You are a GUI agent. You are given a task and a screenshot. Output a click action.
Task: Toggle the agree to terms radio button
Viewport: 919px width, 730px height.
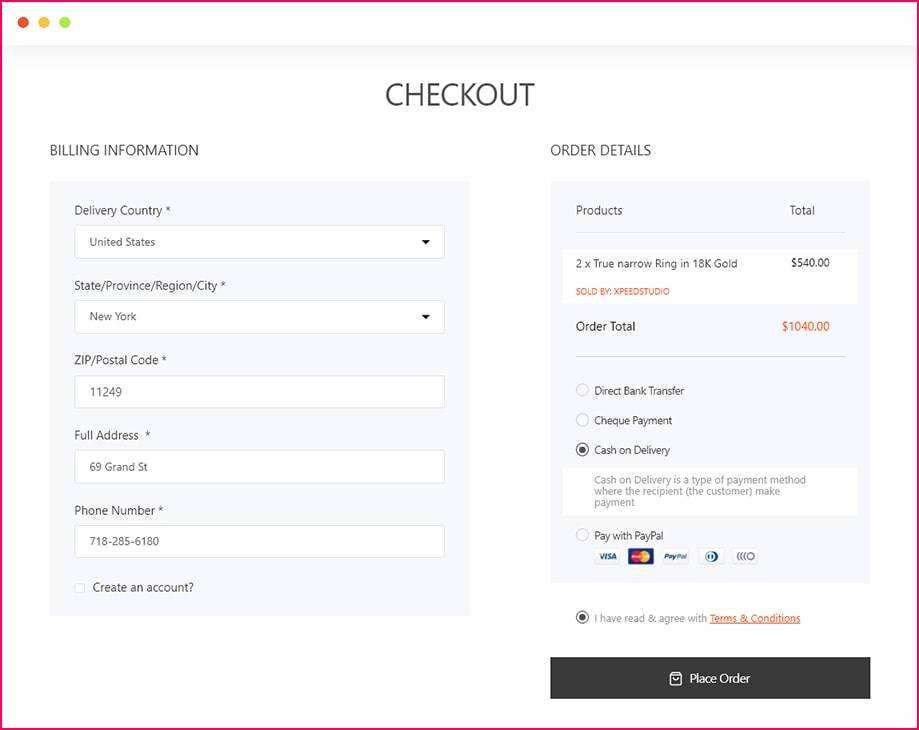(x=583, y=618)
